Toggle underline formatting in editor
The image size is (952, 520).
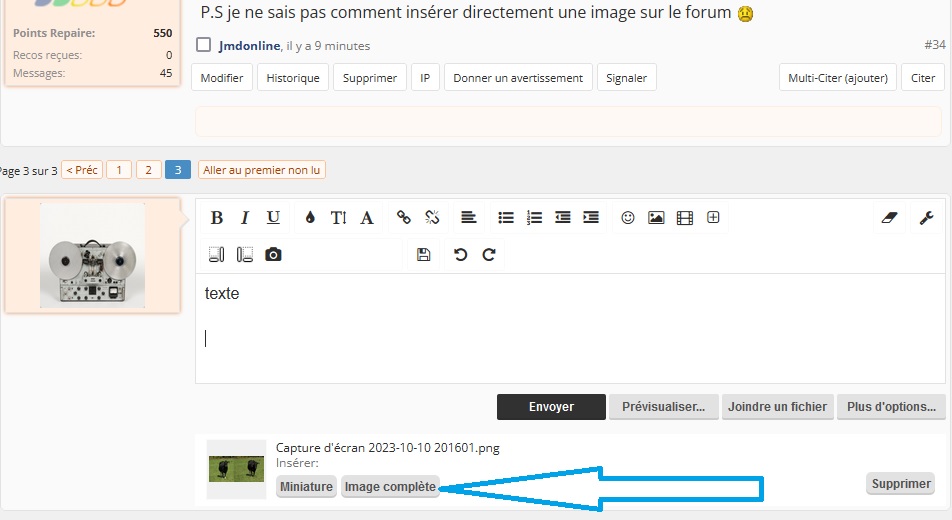pos(273,217)
